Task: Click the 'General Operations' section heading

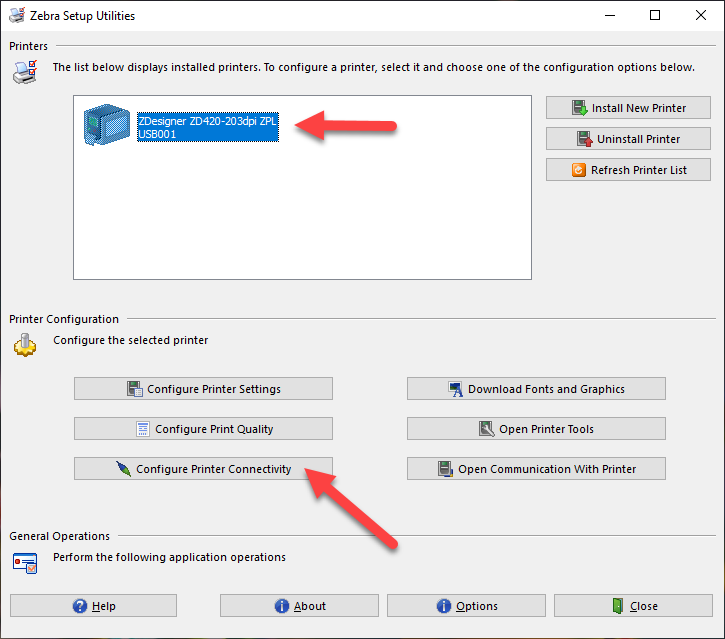Action: pos(60,536)
